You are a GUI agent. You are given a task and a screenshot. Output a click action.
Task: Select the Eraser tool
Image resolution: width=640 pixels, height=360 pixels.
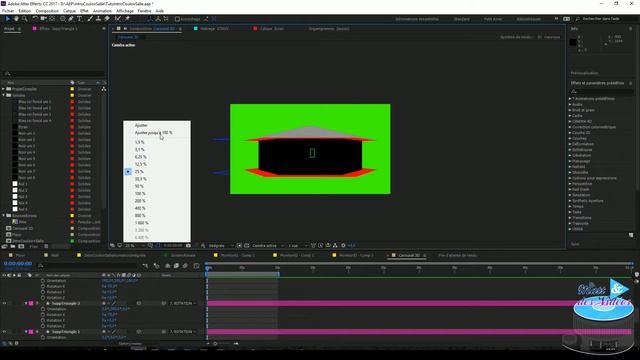[x=107, y=19]
